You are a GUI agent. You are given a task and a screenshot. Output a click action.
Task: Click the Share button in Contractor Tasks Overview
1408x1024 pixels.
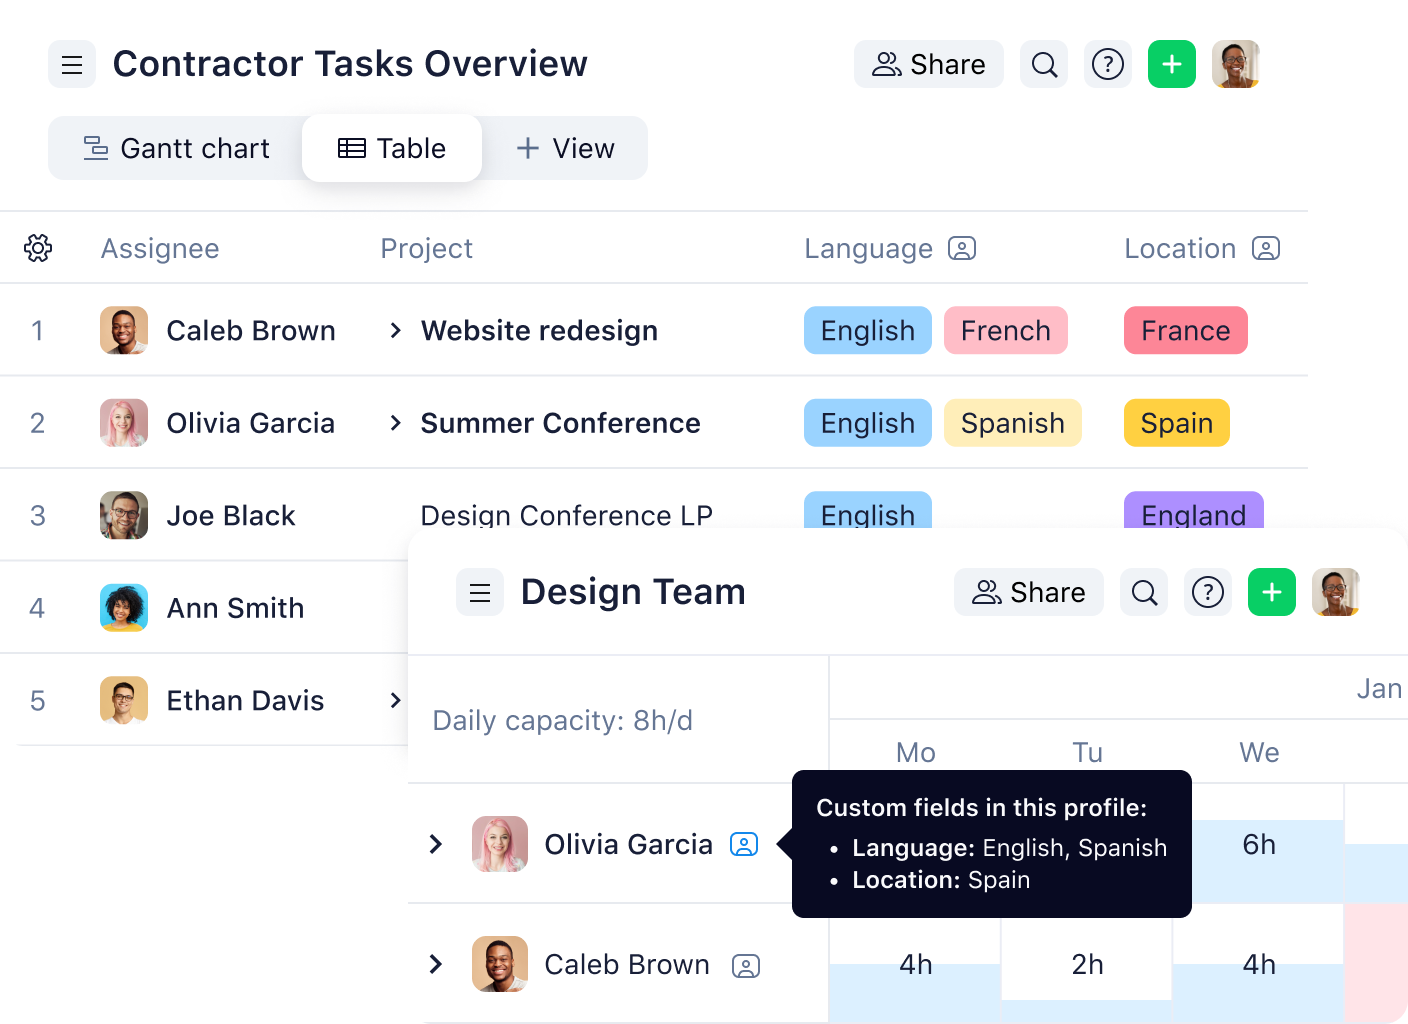tap(928, 63)
